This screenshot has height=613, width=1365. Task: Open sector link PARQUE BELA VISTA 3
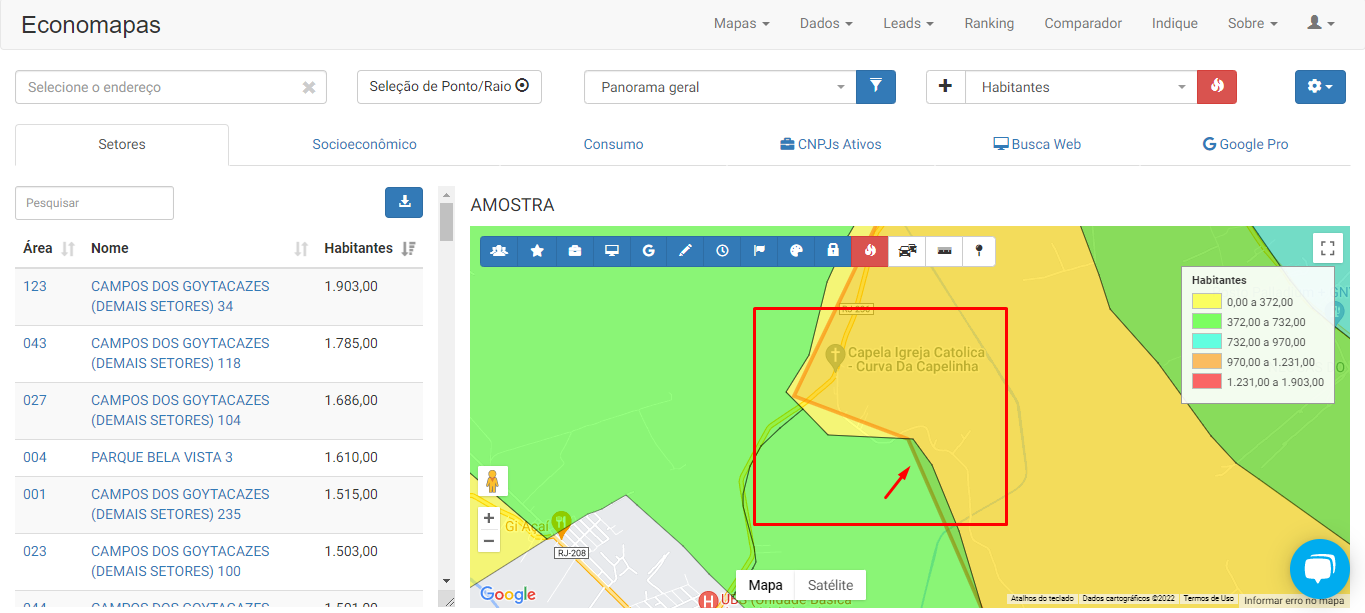162,457
